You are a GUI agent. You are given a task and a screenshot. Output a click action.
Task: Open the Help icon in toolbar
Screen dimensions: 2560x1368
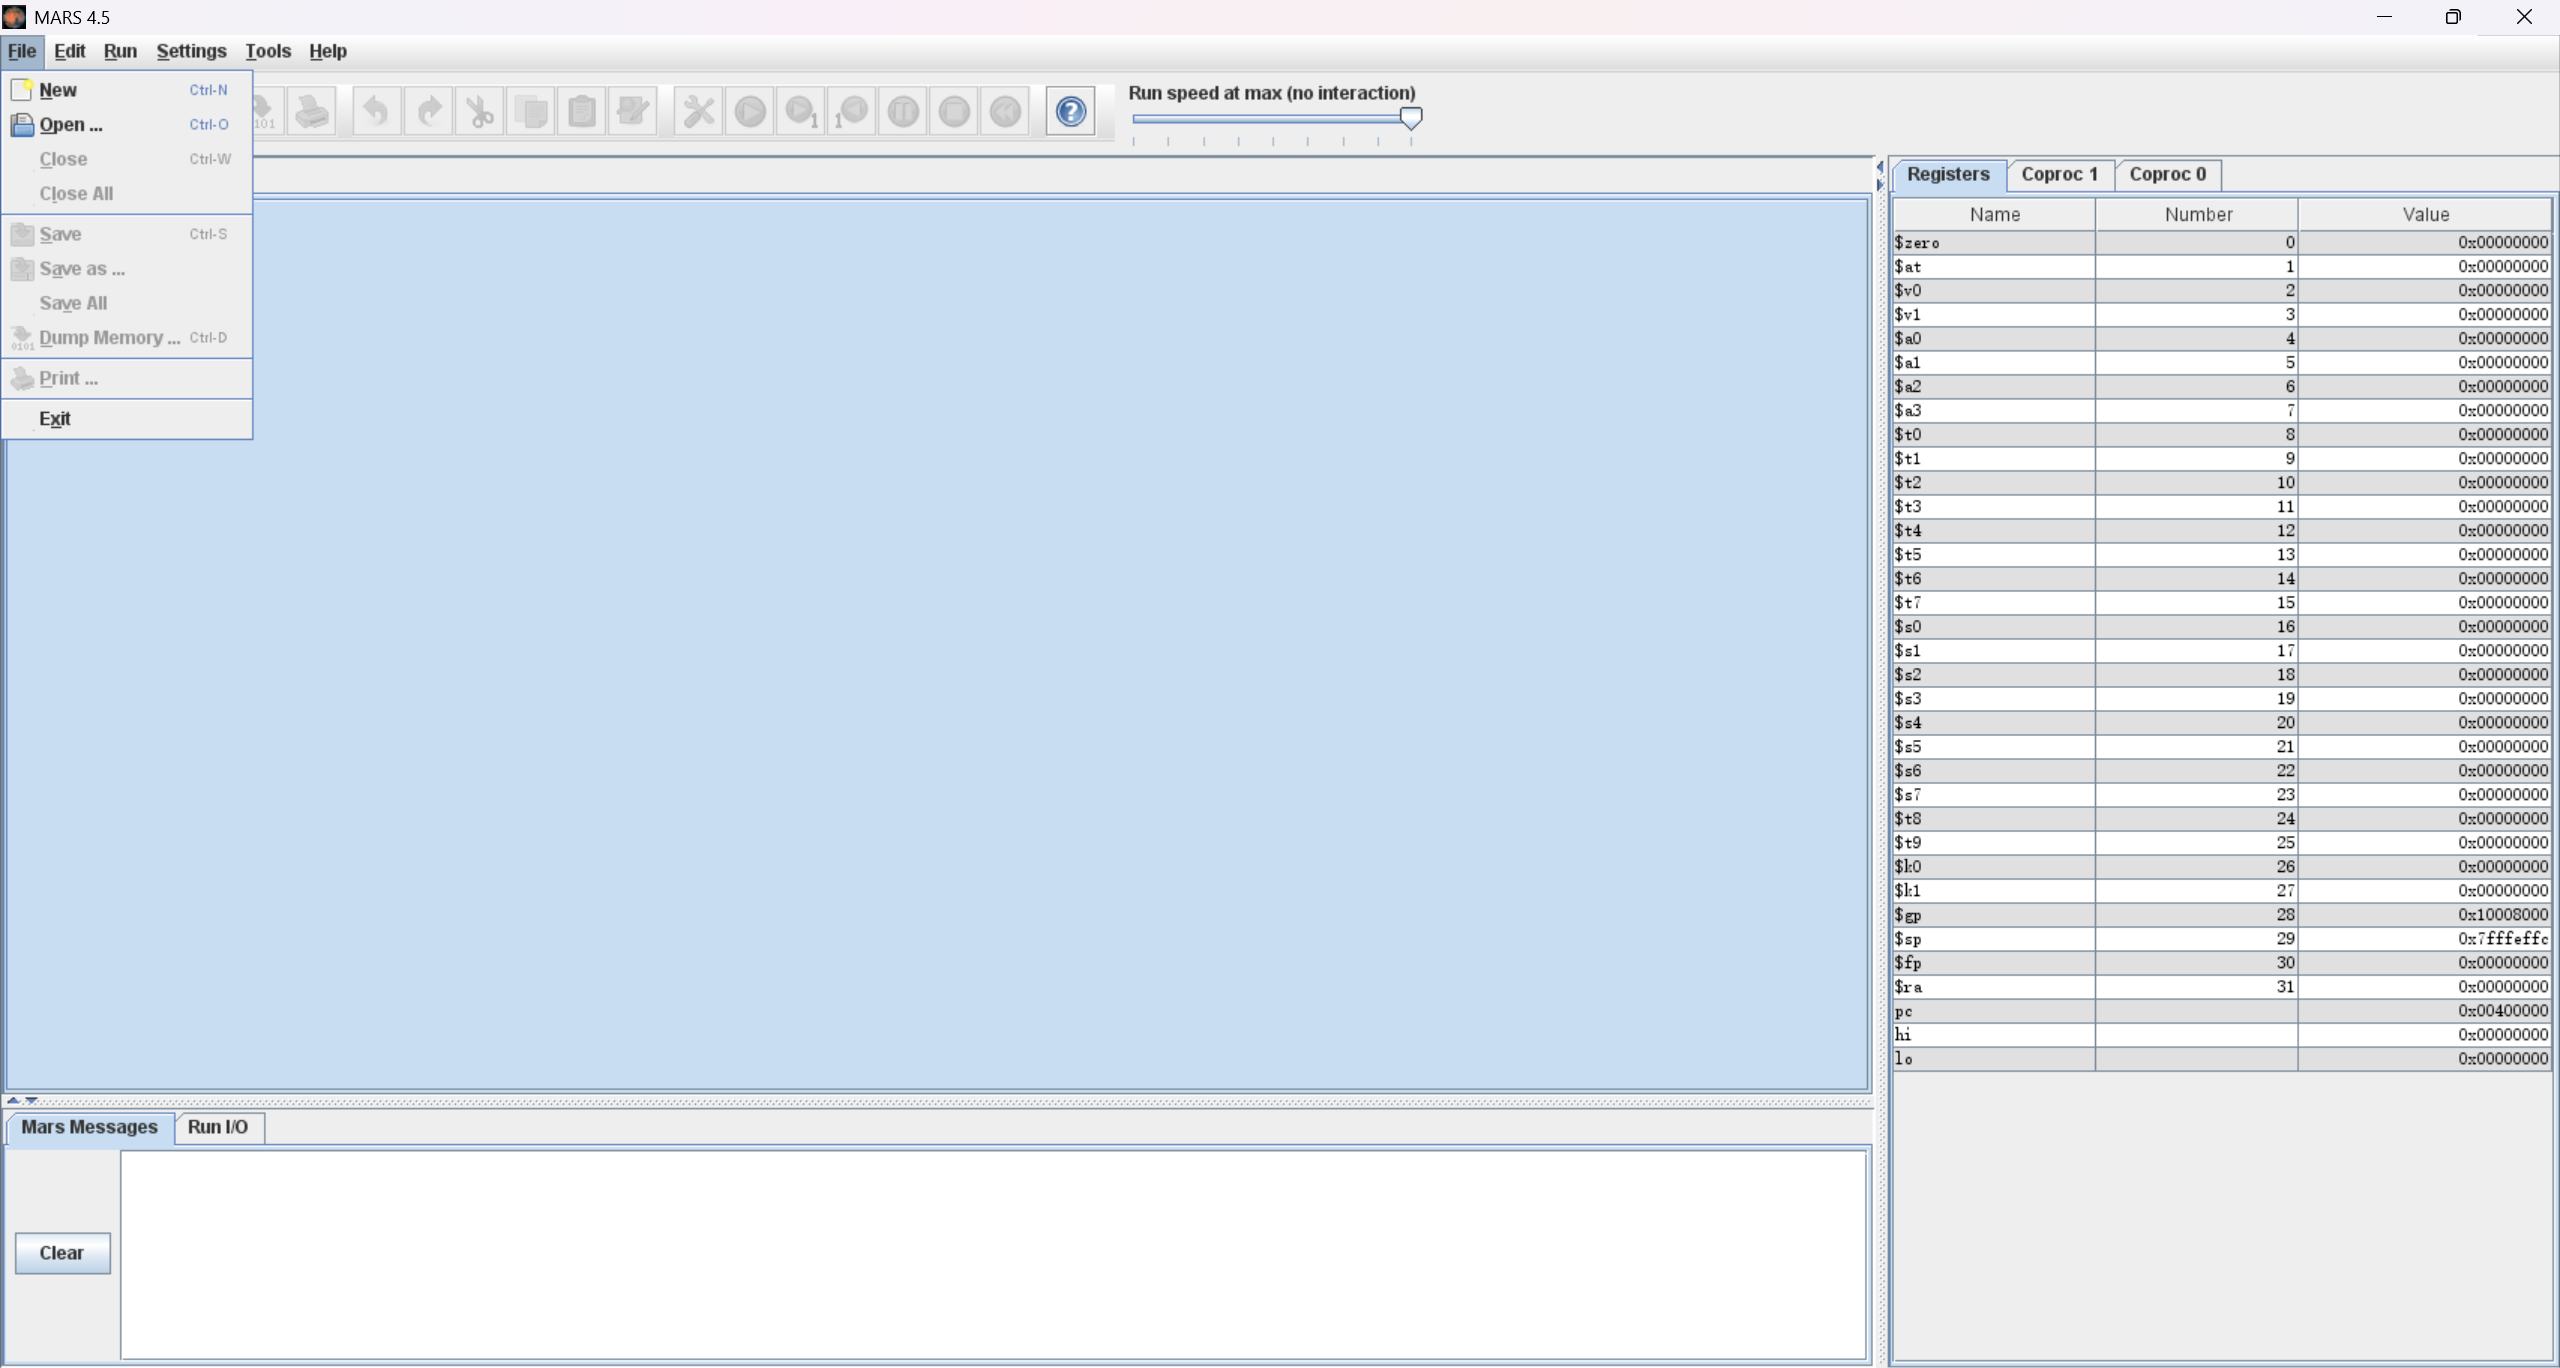click(x=1070, y=111)
